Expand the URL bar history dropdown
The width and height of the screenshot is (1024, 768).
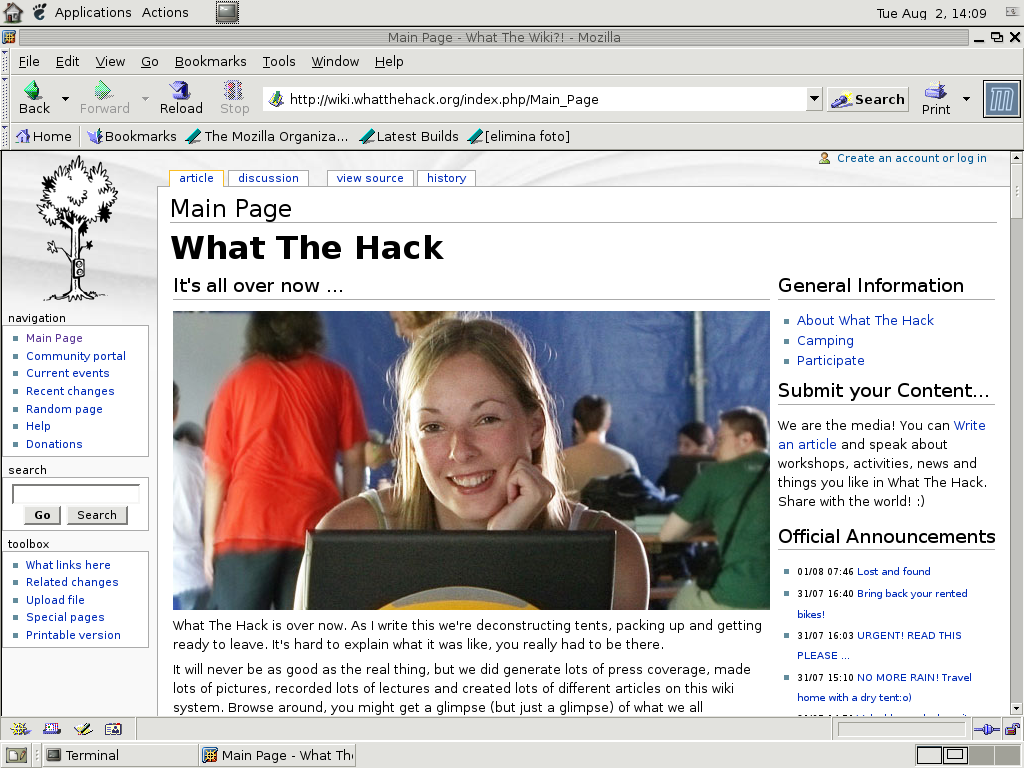[x=814, y=99]
